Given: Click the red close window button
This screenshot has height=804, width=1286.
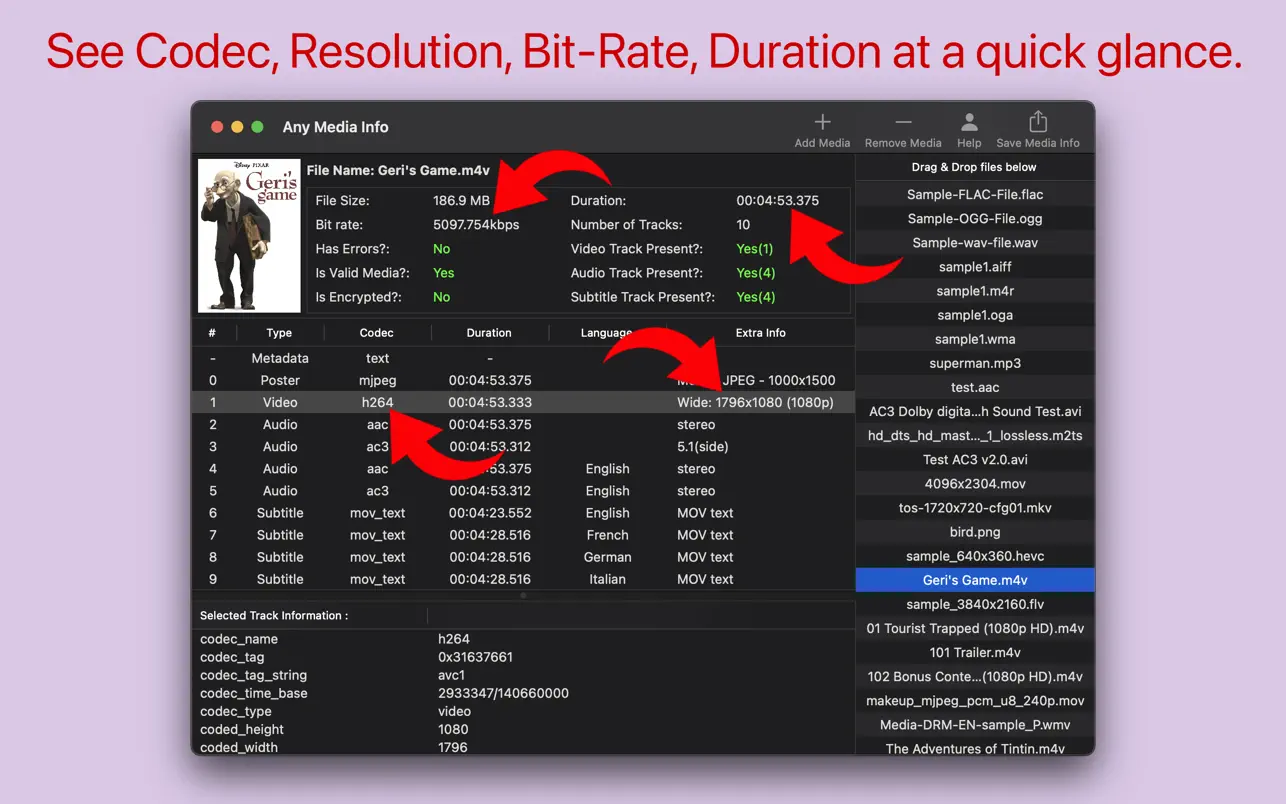Looking at the screenshot, I should coord(217,127).
